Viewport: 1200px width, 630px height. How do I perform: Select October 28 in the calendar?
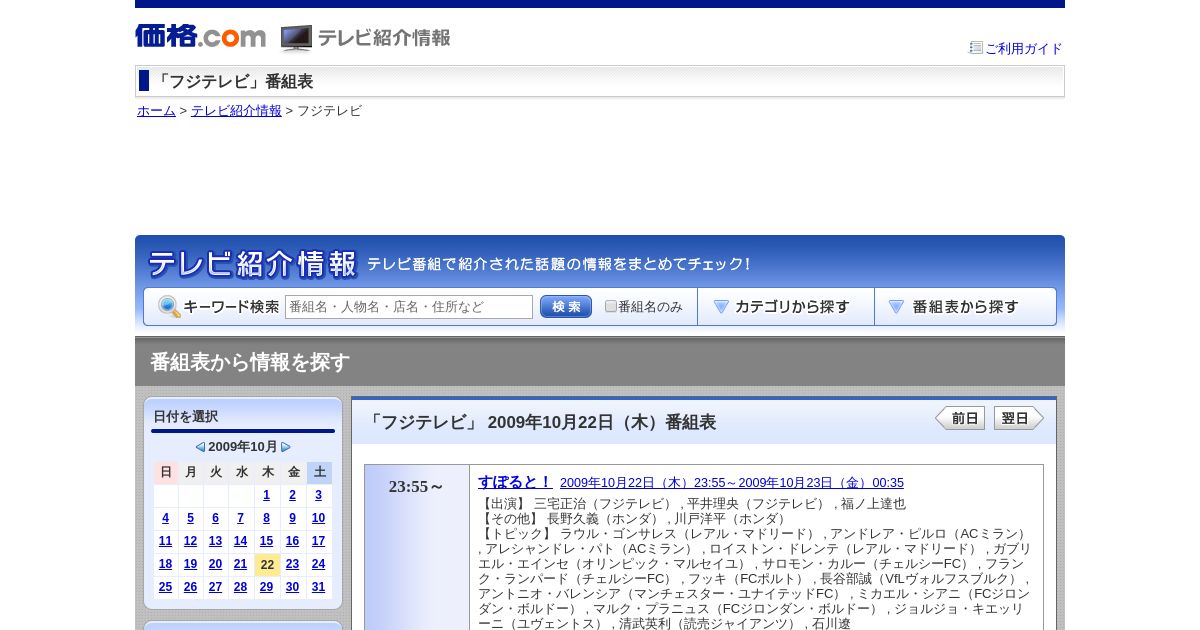[241, 587]
